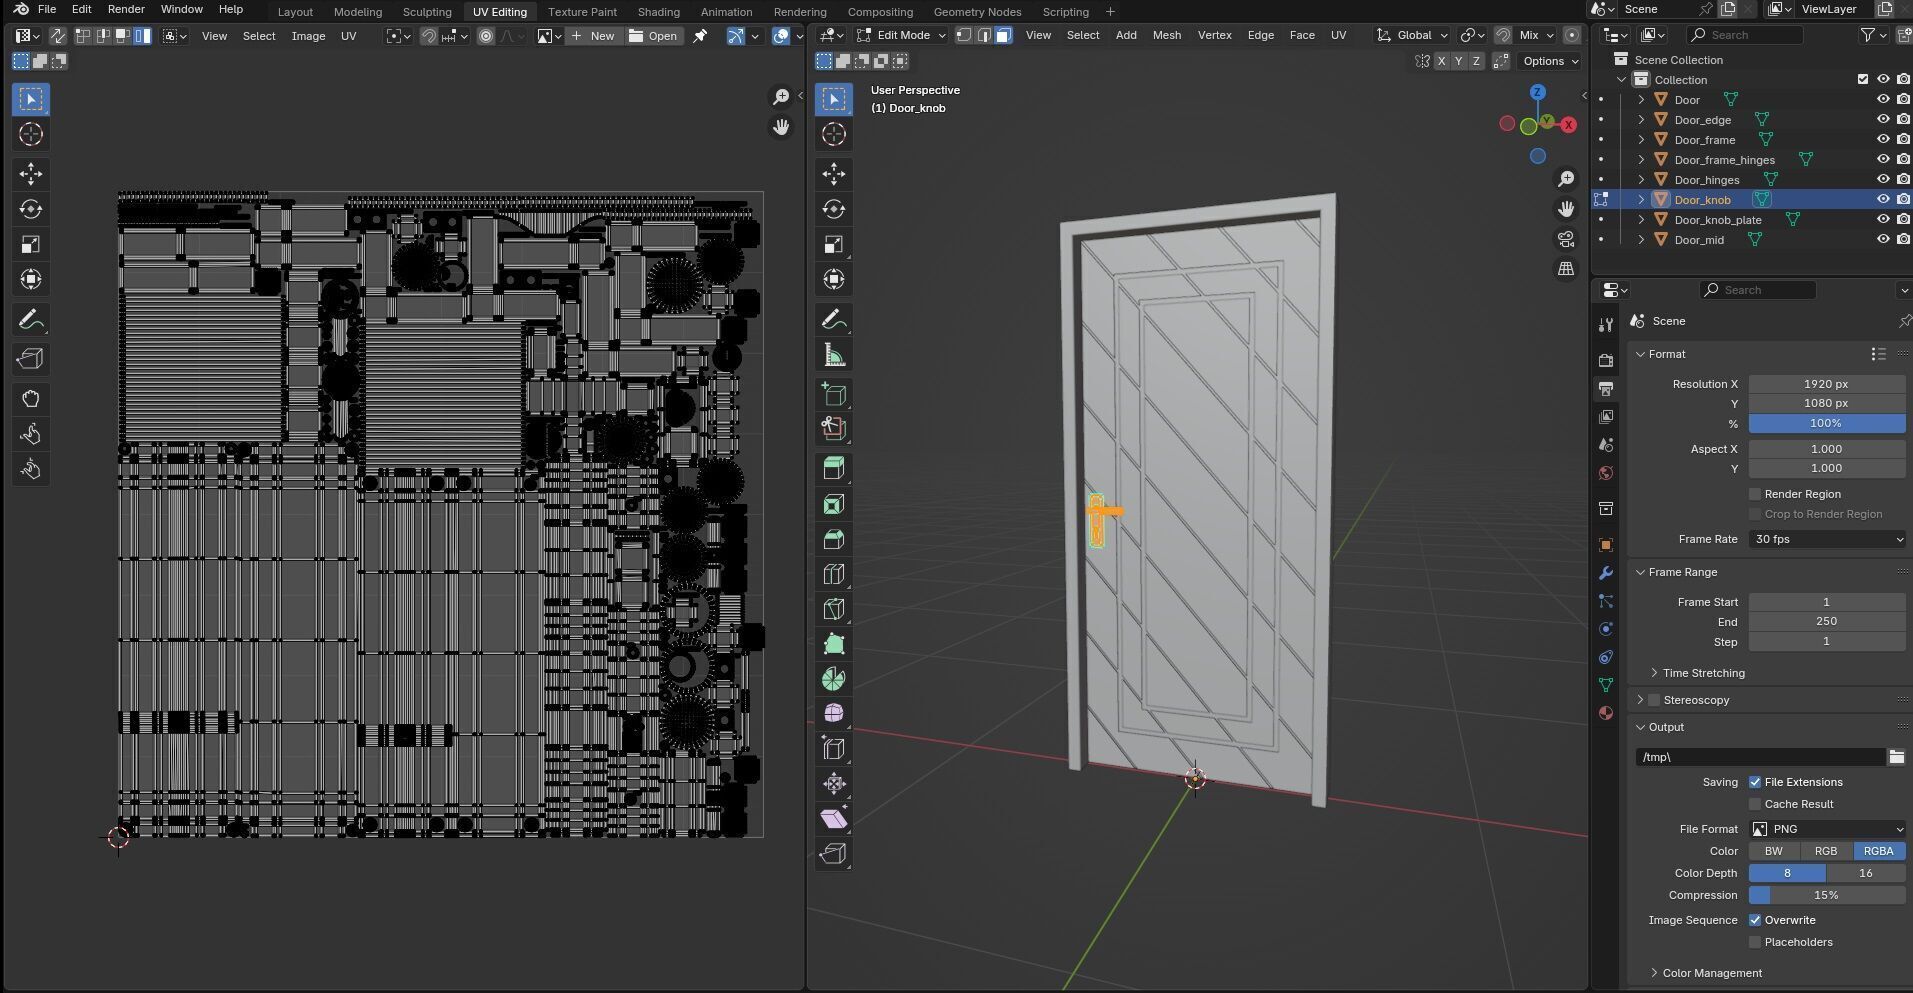The image size is (1913, 993).
Task: Toggle UV sync selection in the UV editor header
Action: [x=57, y=36]
